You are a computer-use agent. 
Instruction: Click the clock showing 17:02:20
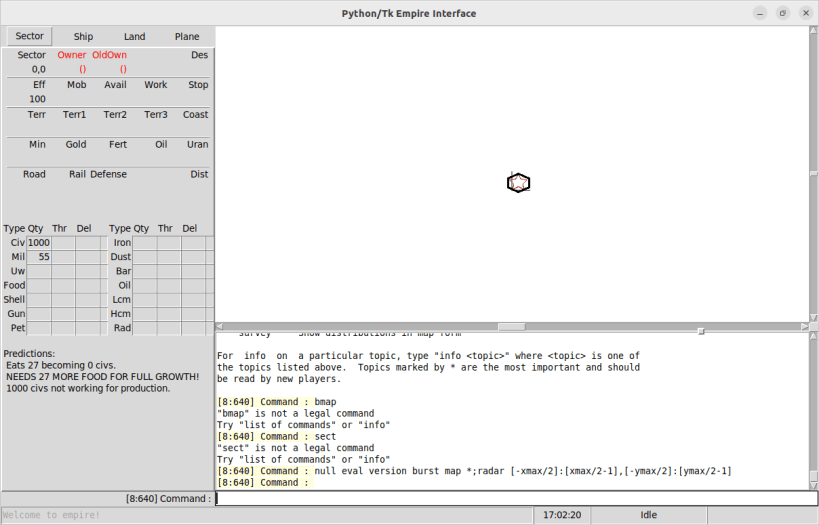point(562,515)
